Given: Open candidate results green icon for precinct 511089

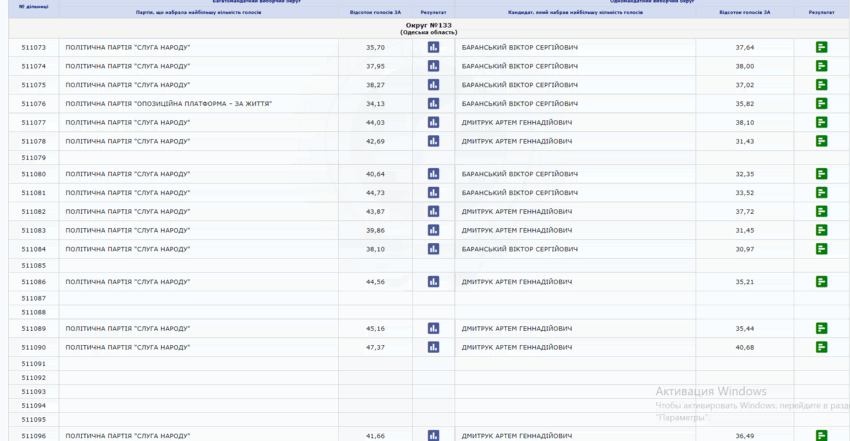Looking at the screenshot, I should 821,328.
